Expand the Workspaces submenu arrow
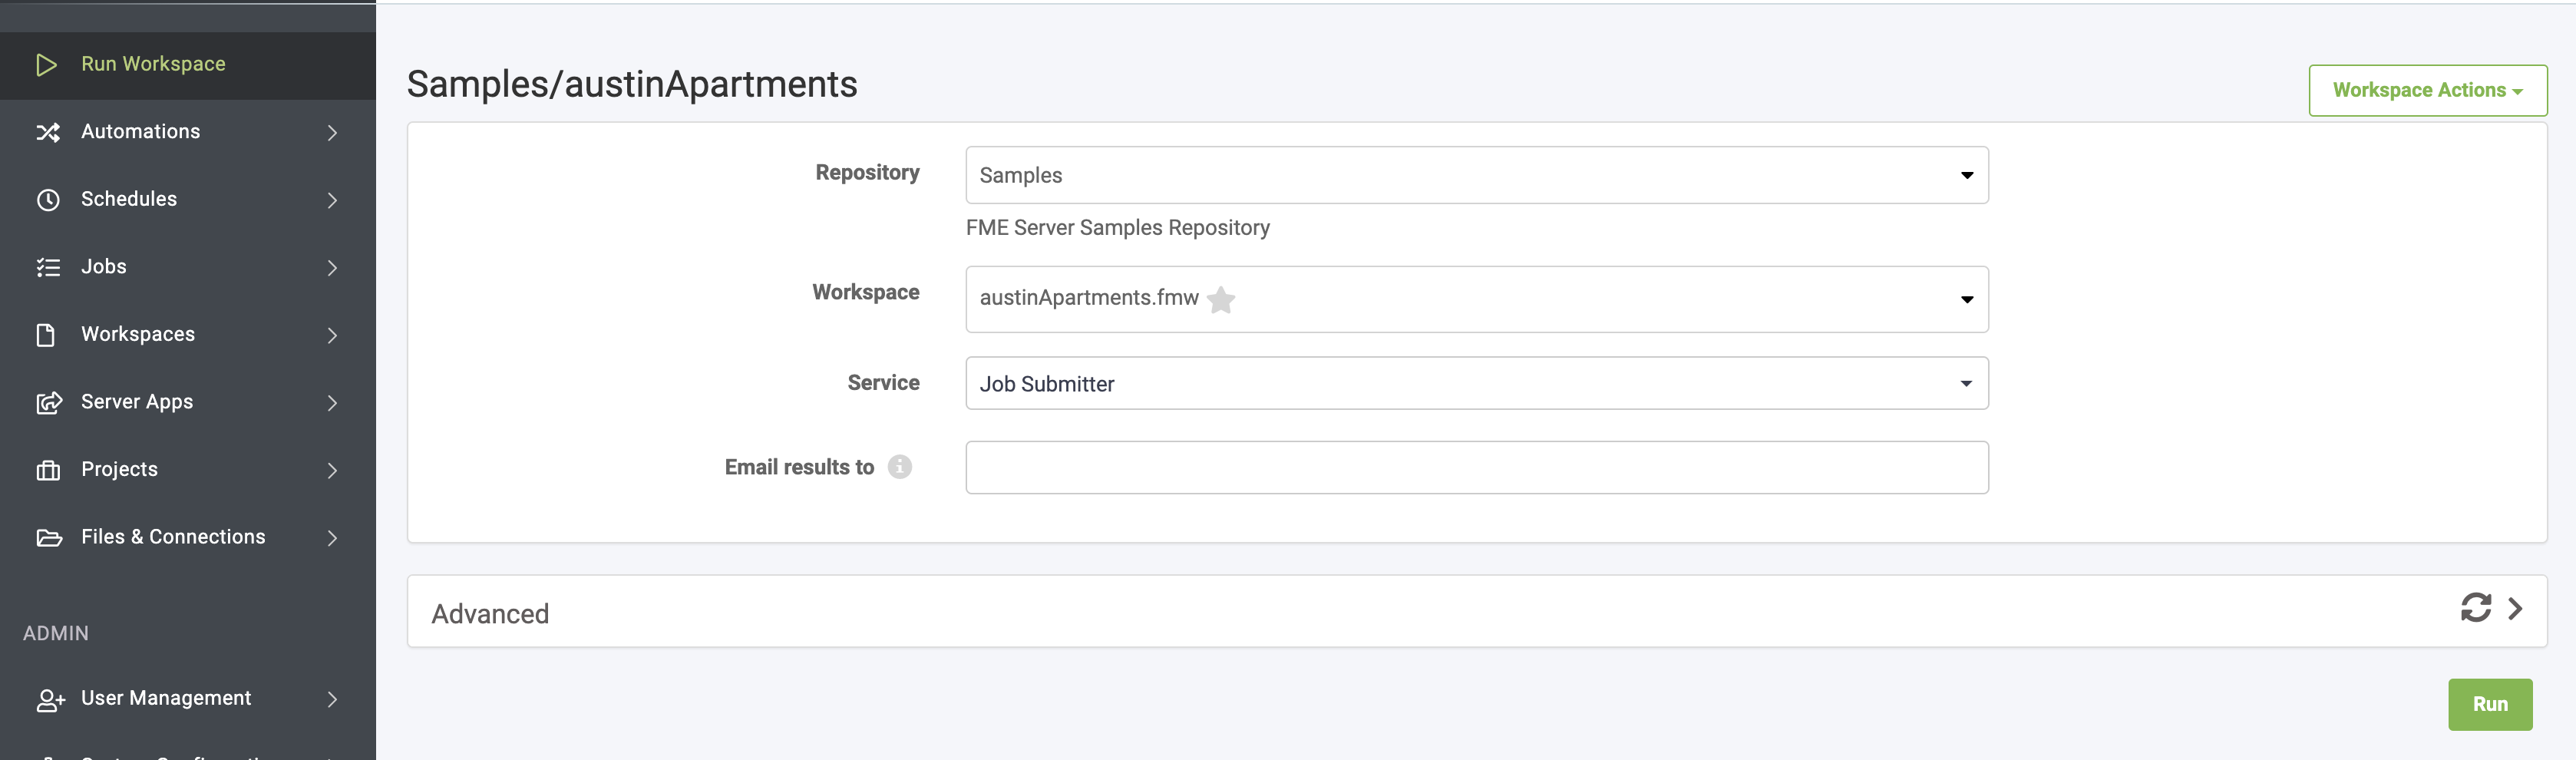The height and width of the screenshot is (760, 2576). [332, 335]
